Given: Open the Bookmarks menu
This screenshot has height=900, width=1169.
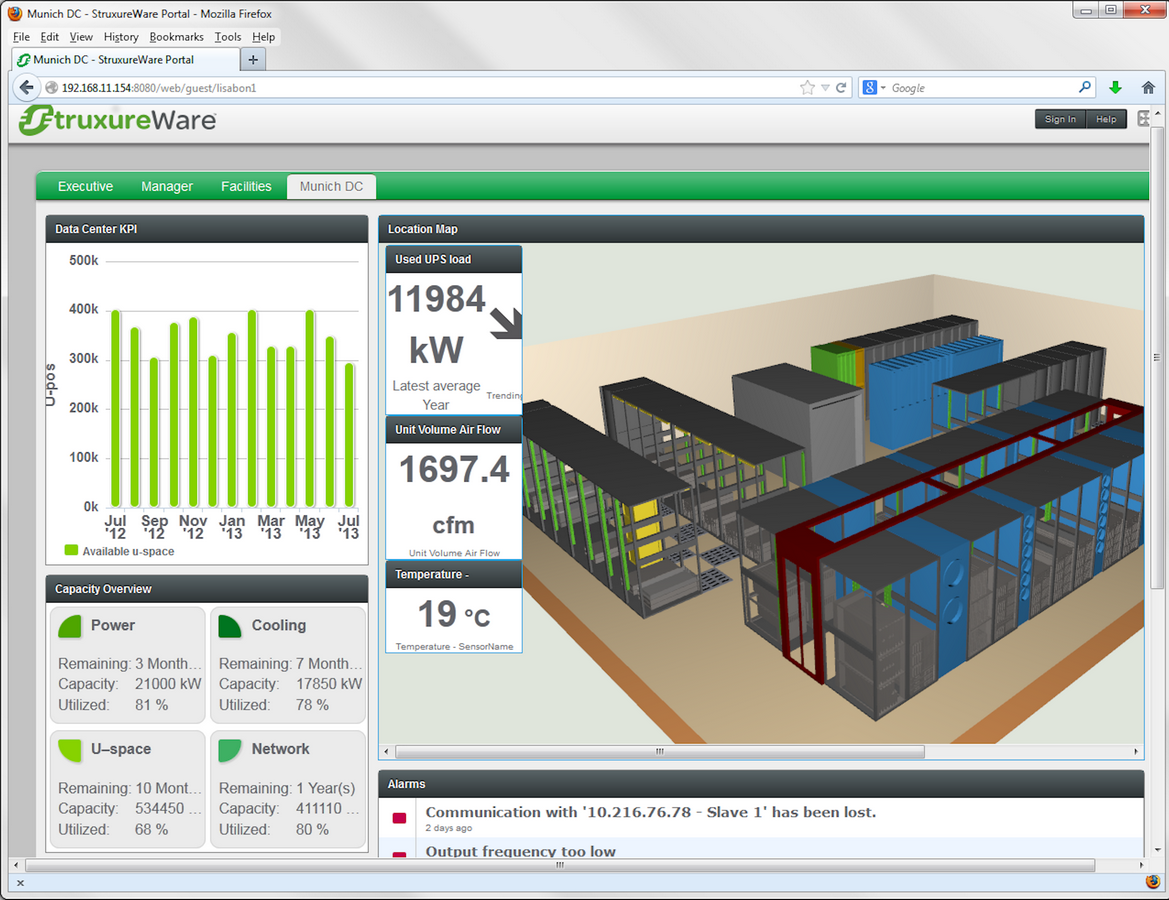Looking at the screenshot, I should click(176, 37).
